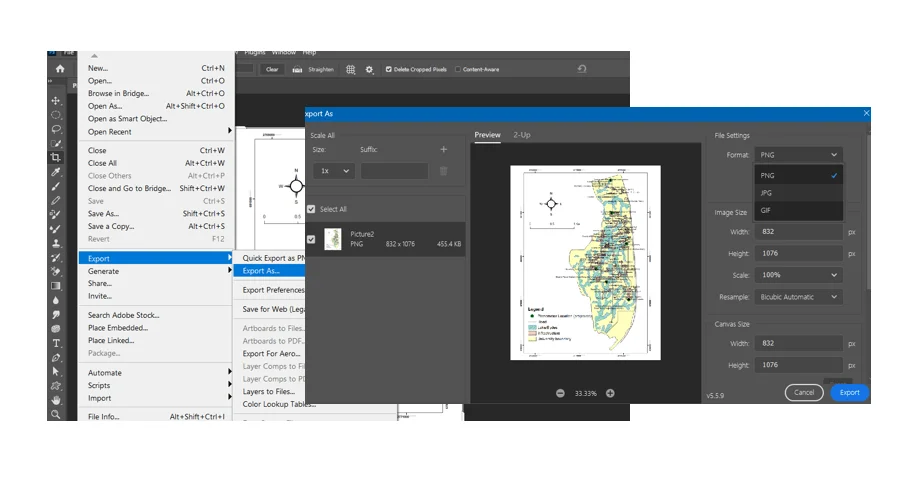Image resolution: width=897 pixels, height=480 pixels.
Task: Choose Open as Smart Object...
Action: 156,118
